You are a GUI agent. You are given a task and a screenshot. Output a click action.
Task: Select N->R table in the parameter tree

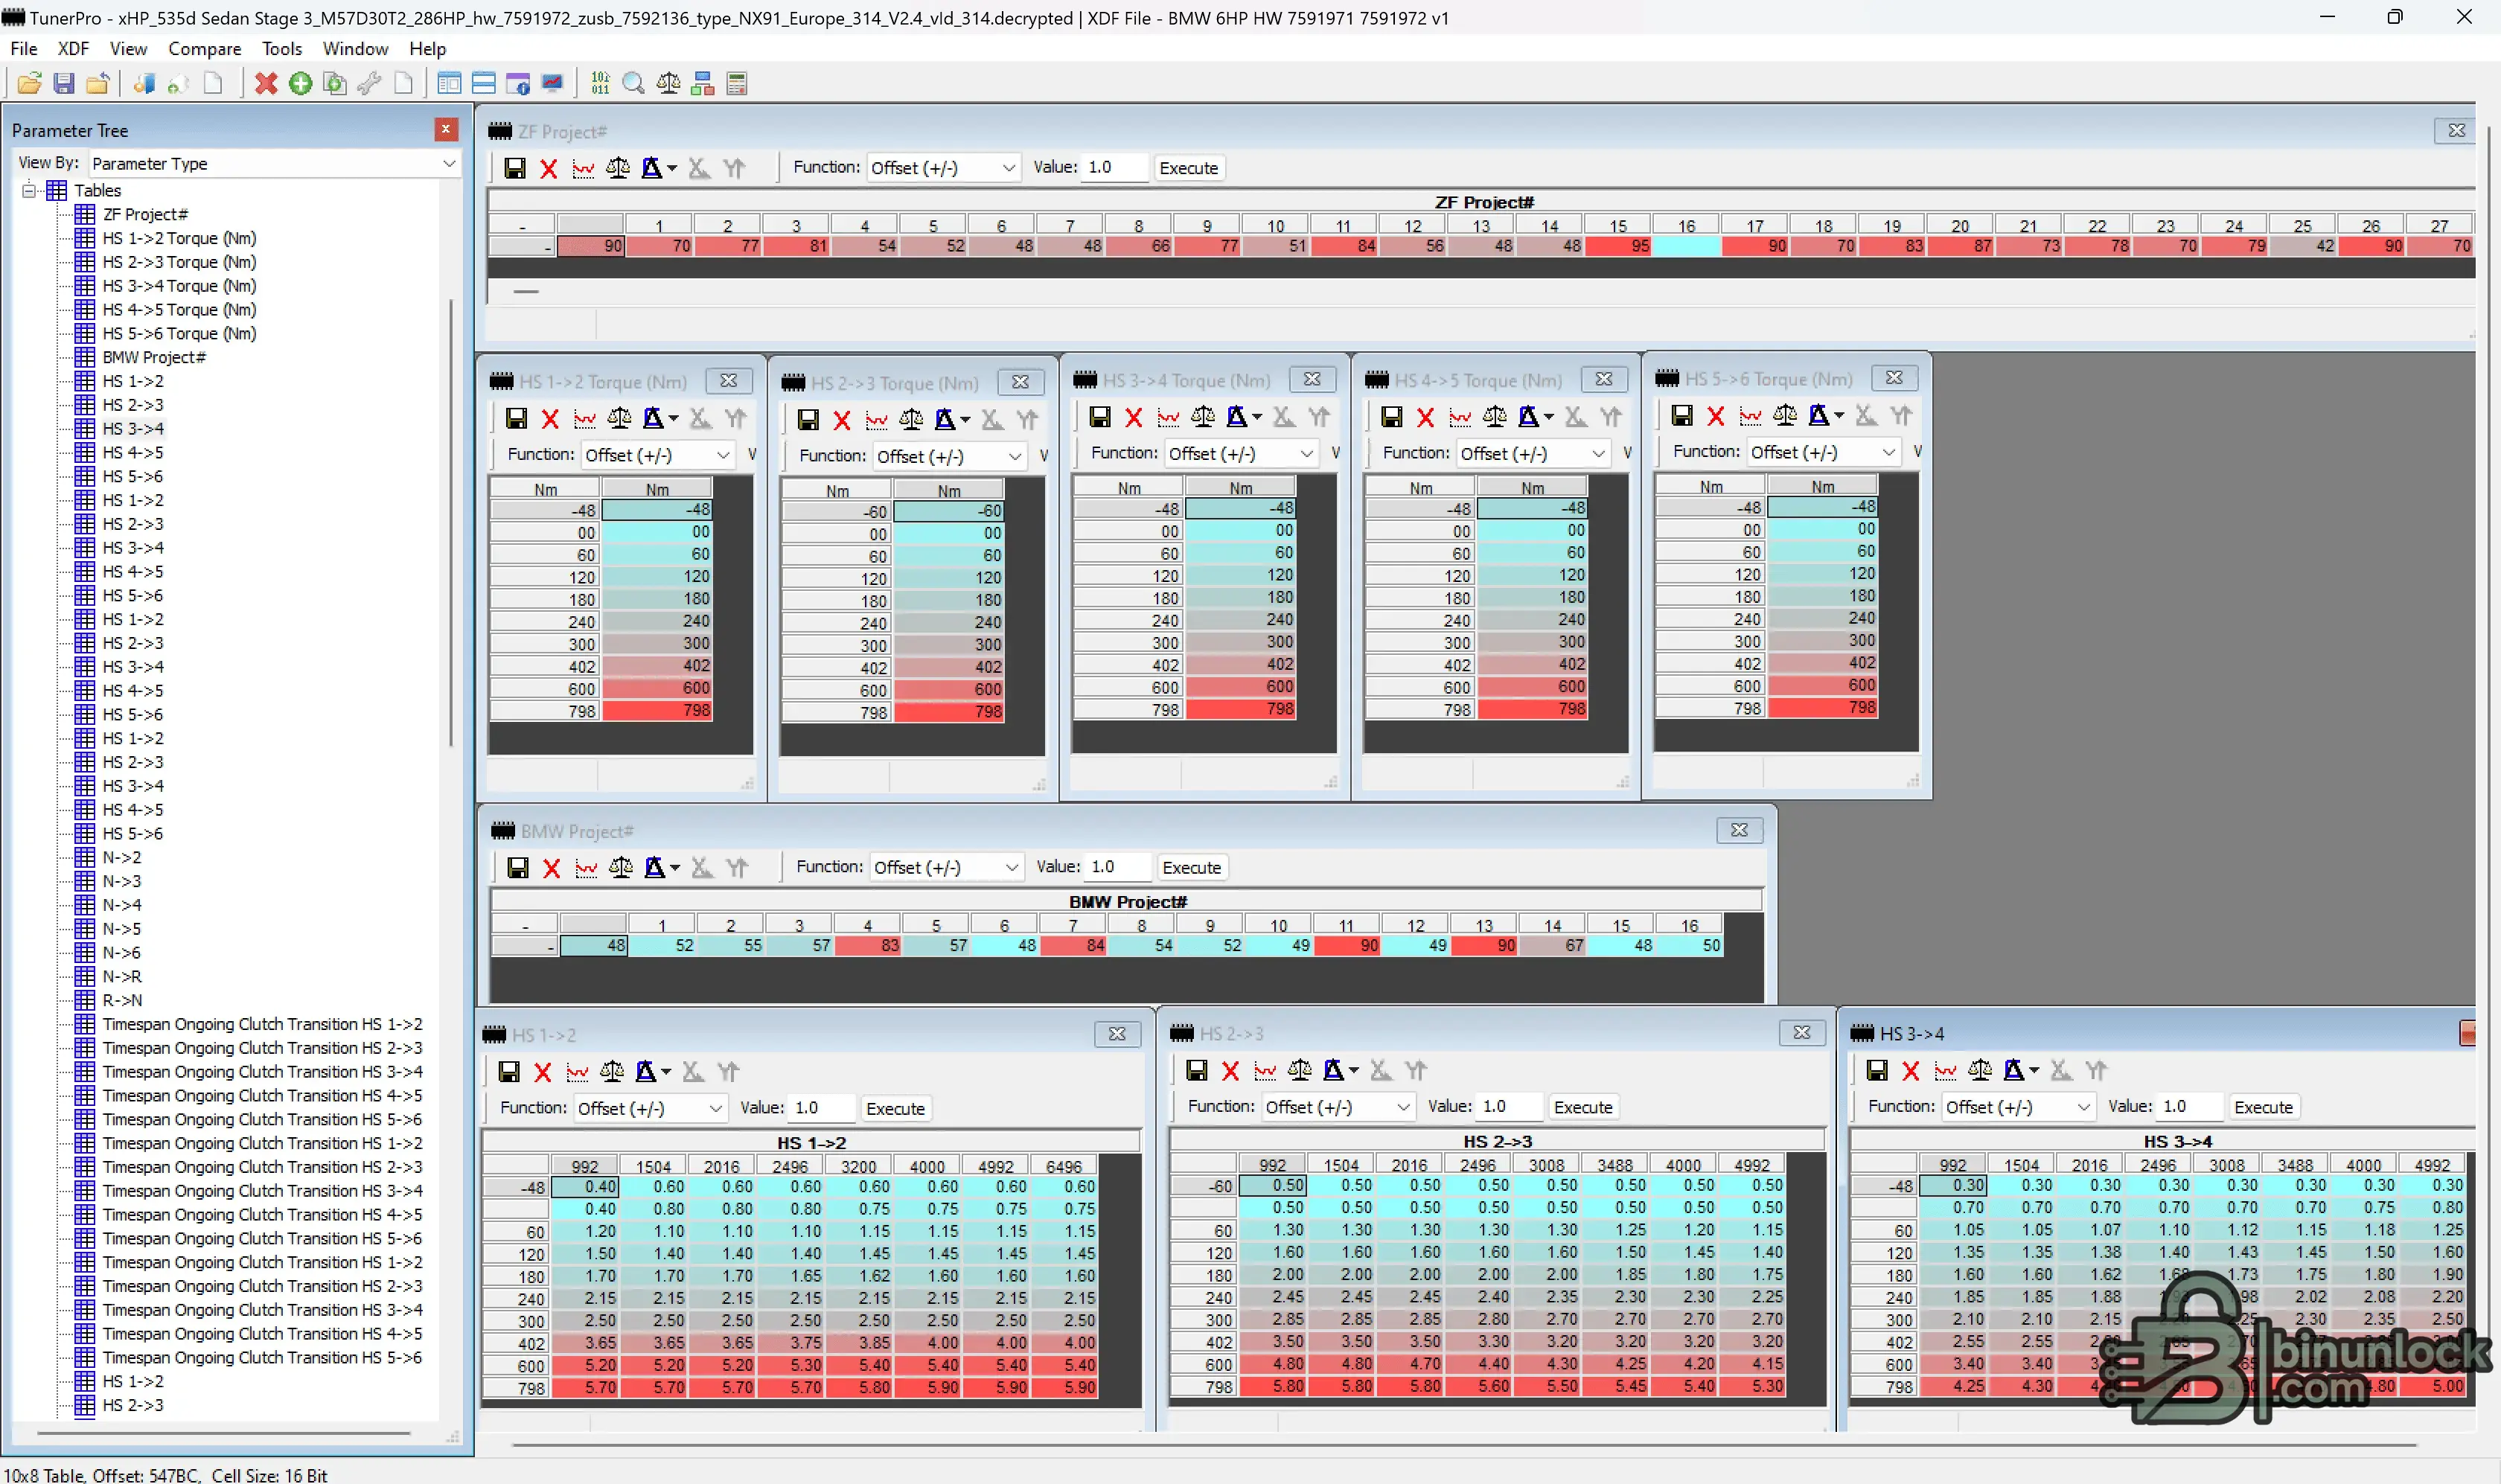click(122, 976)
